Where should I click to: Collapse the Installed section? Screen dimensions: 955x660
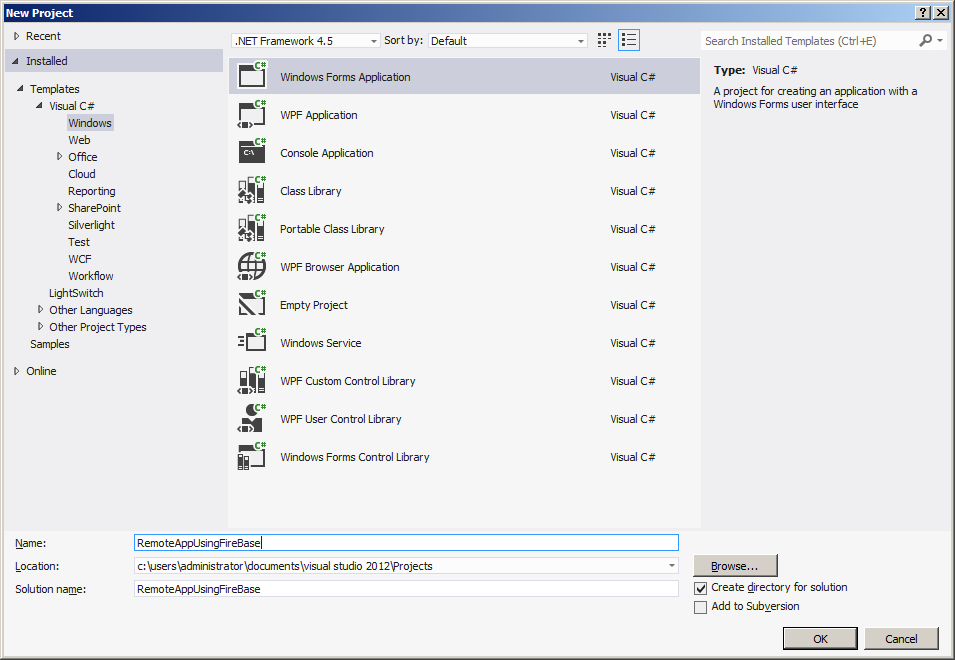click(x=16, y=61)
